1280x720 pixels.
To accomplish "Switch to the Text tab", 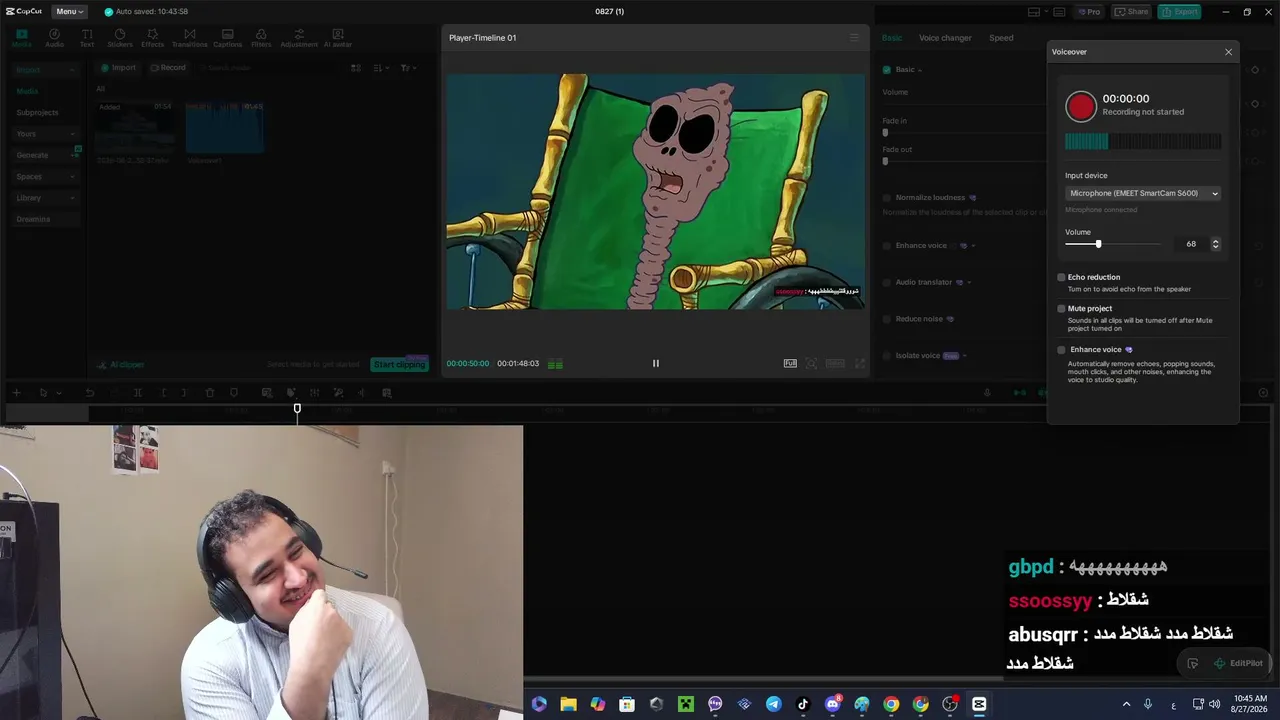I will [x=87, y=38].
